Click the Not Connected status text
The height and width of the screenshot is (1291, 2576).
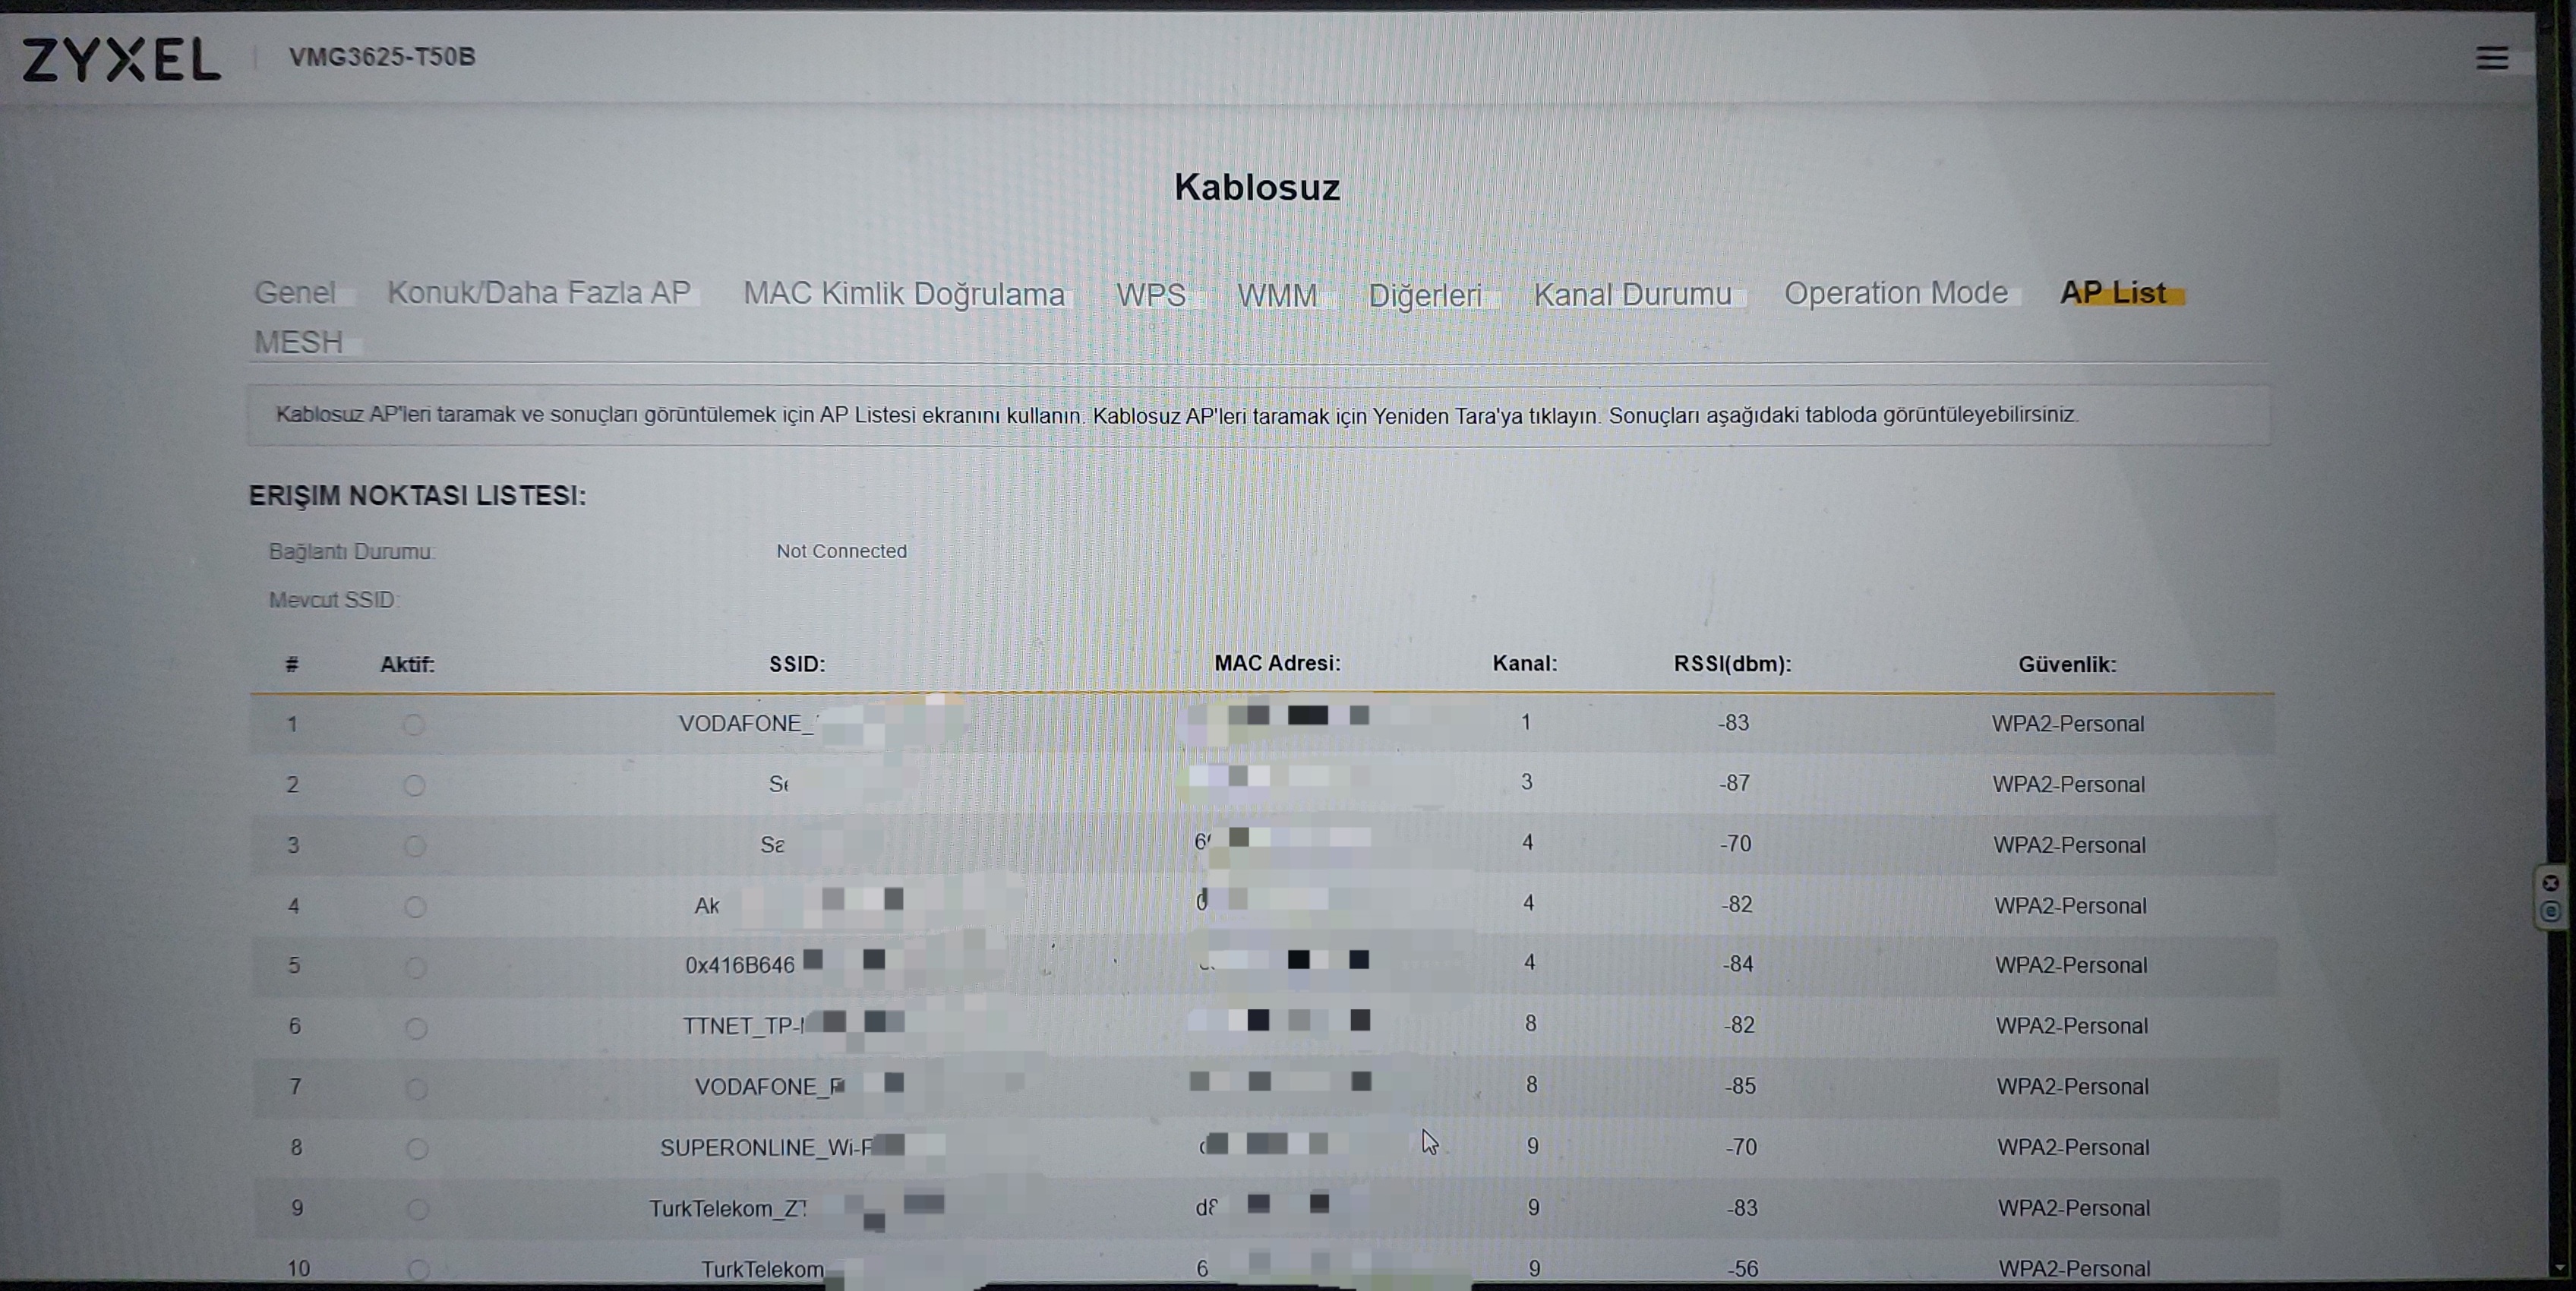tap(841, 551)
